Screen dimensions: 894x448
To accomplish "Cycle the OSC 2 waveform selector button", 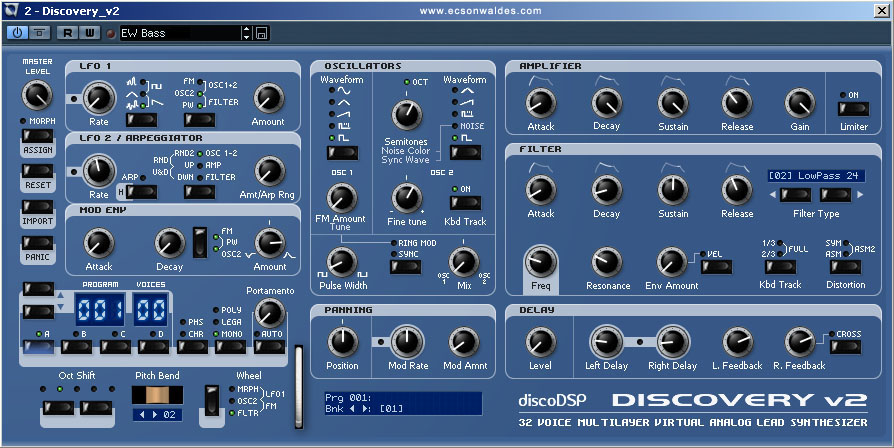I will 465,152.
